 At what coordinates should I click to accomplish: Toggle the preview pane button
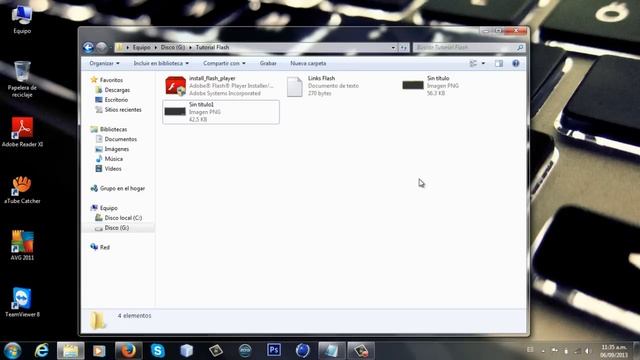coord(499,63)
